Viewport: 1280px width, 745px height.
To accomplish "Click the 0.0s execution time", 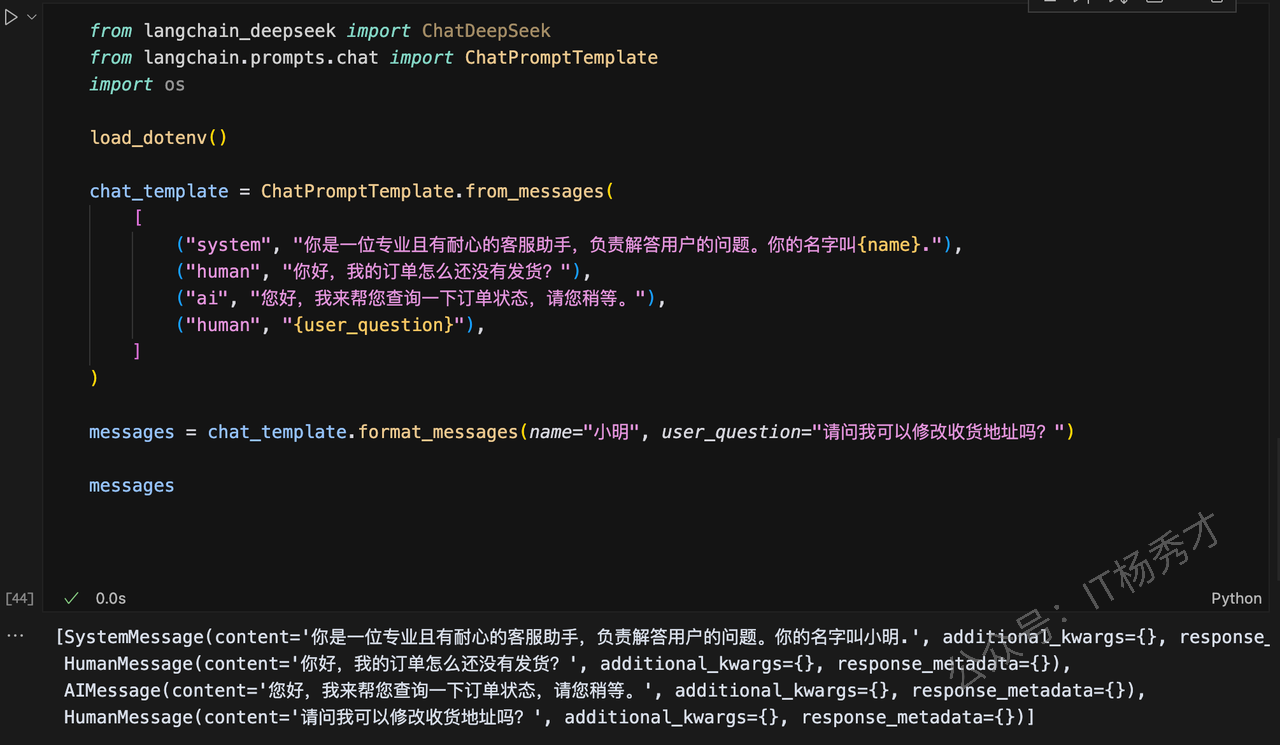I will pyautogui.click(x=111, y=598).
